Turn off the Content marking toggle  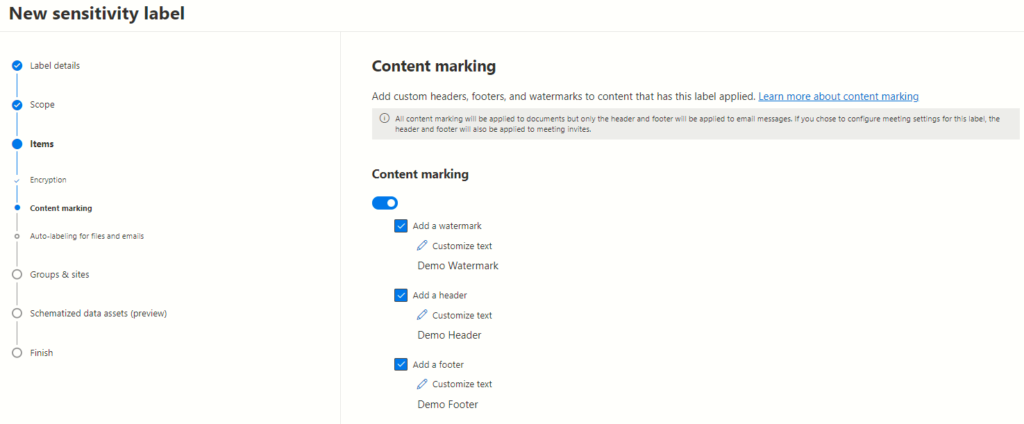pyautogui.click(x=385, y=203)
